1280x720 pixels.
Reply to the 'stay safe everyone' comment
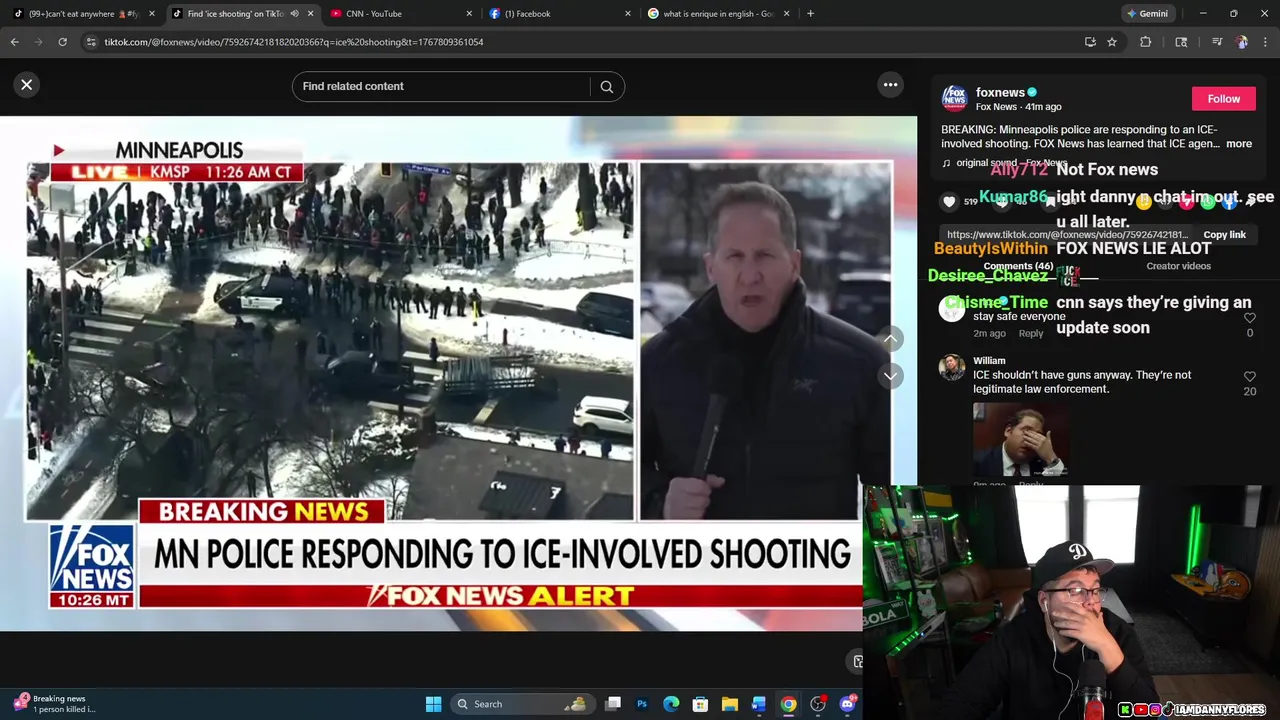coord(1030,333)
